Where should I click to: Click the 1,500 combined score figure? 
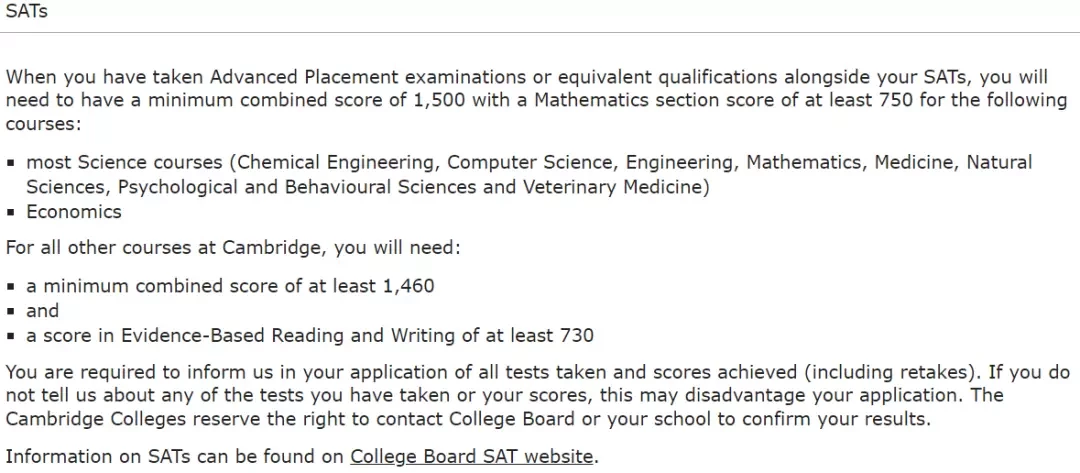(x=439, y=101)
